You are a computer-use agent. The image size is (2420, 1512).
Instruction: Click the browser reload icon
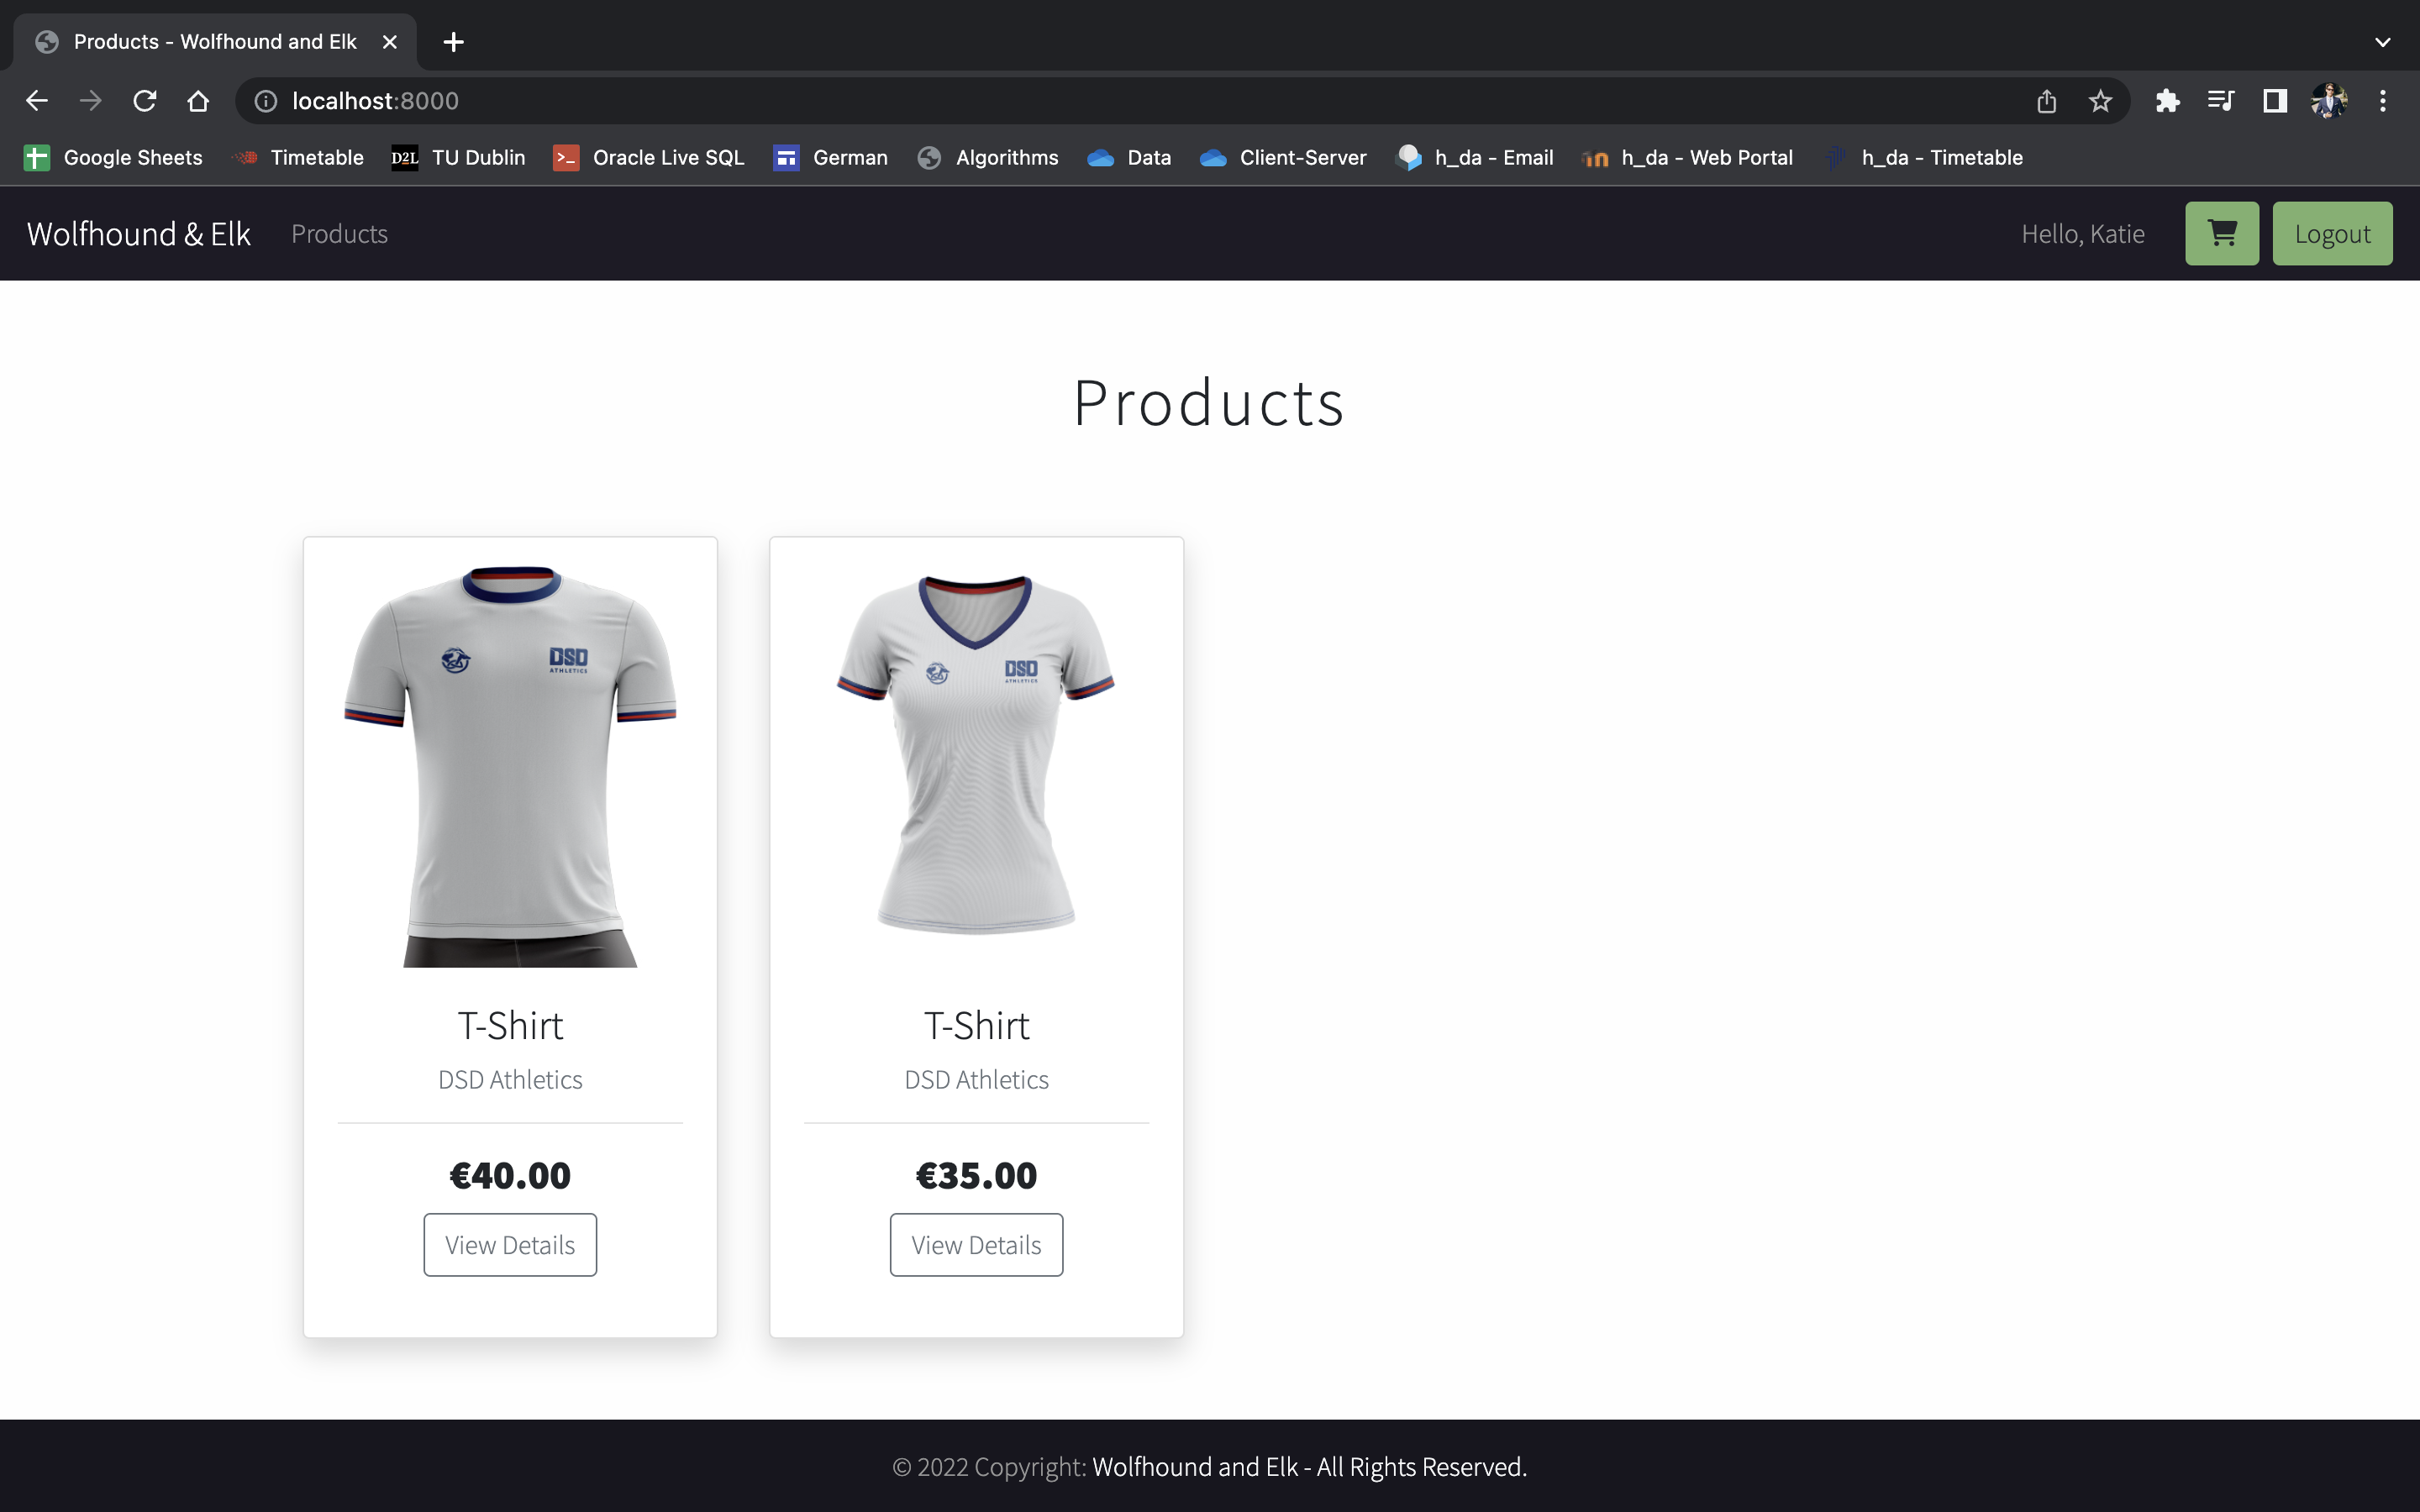tap(145, 101)
